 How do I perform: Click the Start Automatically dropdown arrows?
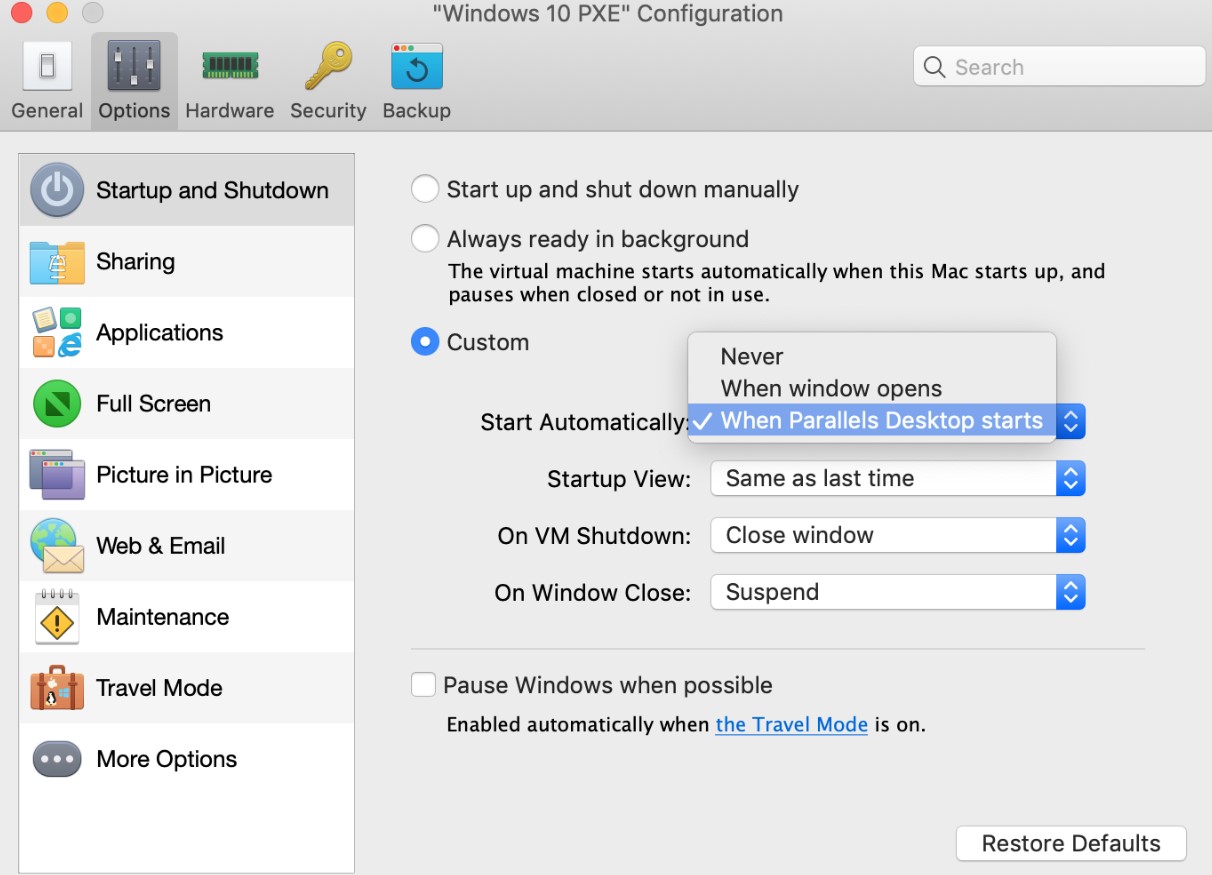pyautogui.click(x=1070, y=422)
